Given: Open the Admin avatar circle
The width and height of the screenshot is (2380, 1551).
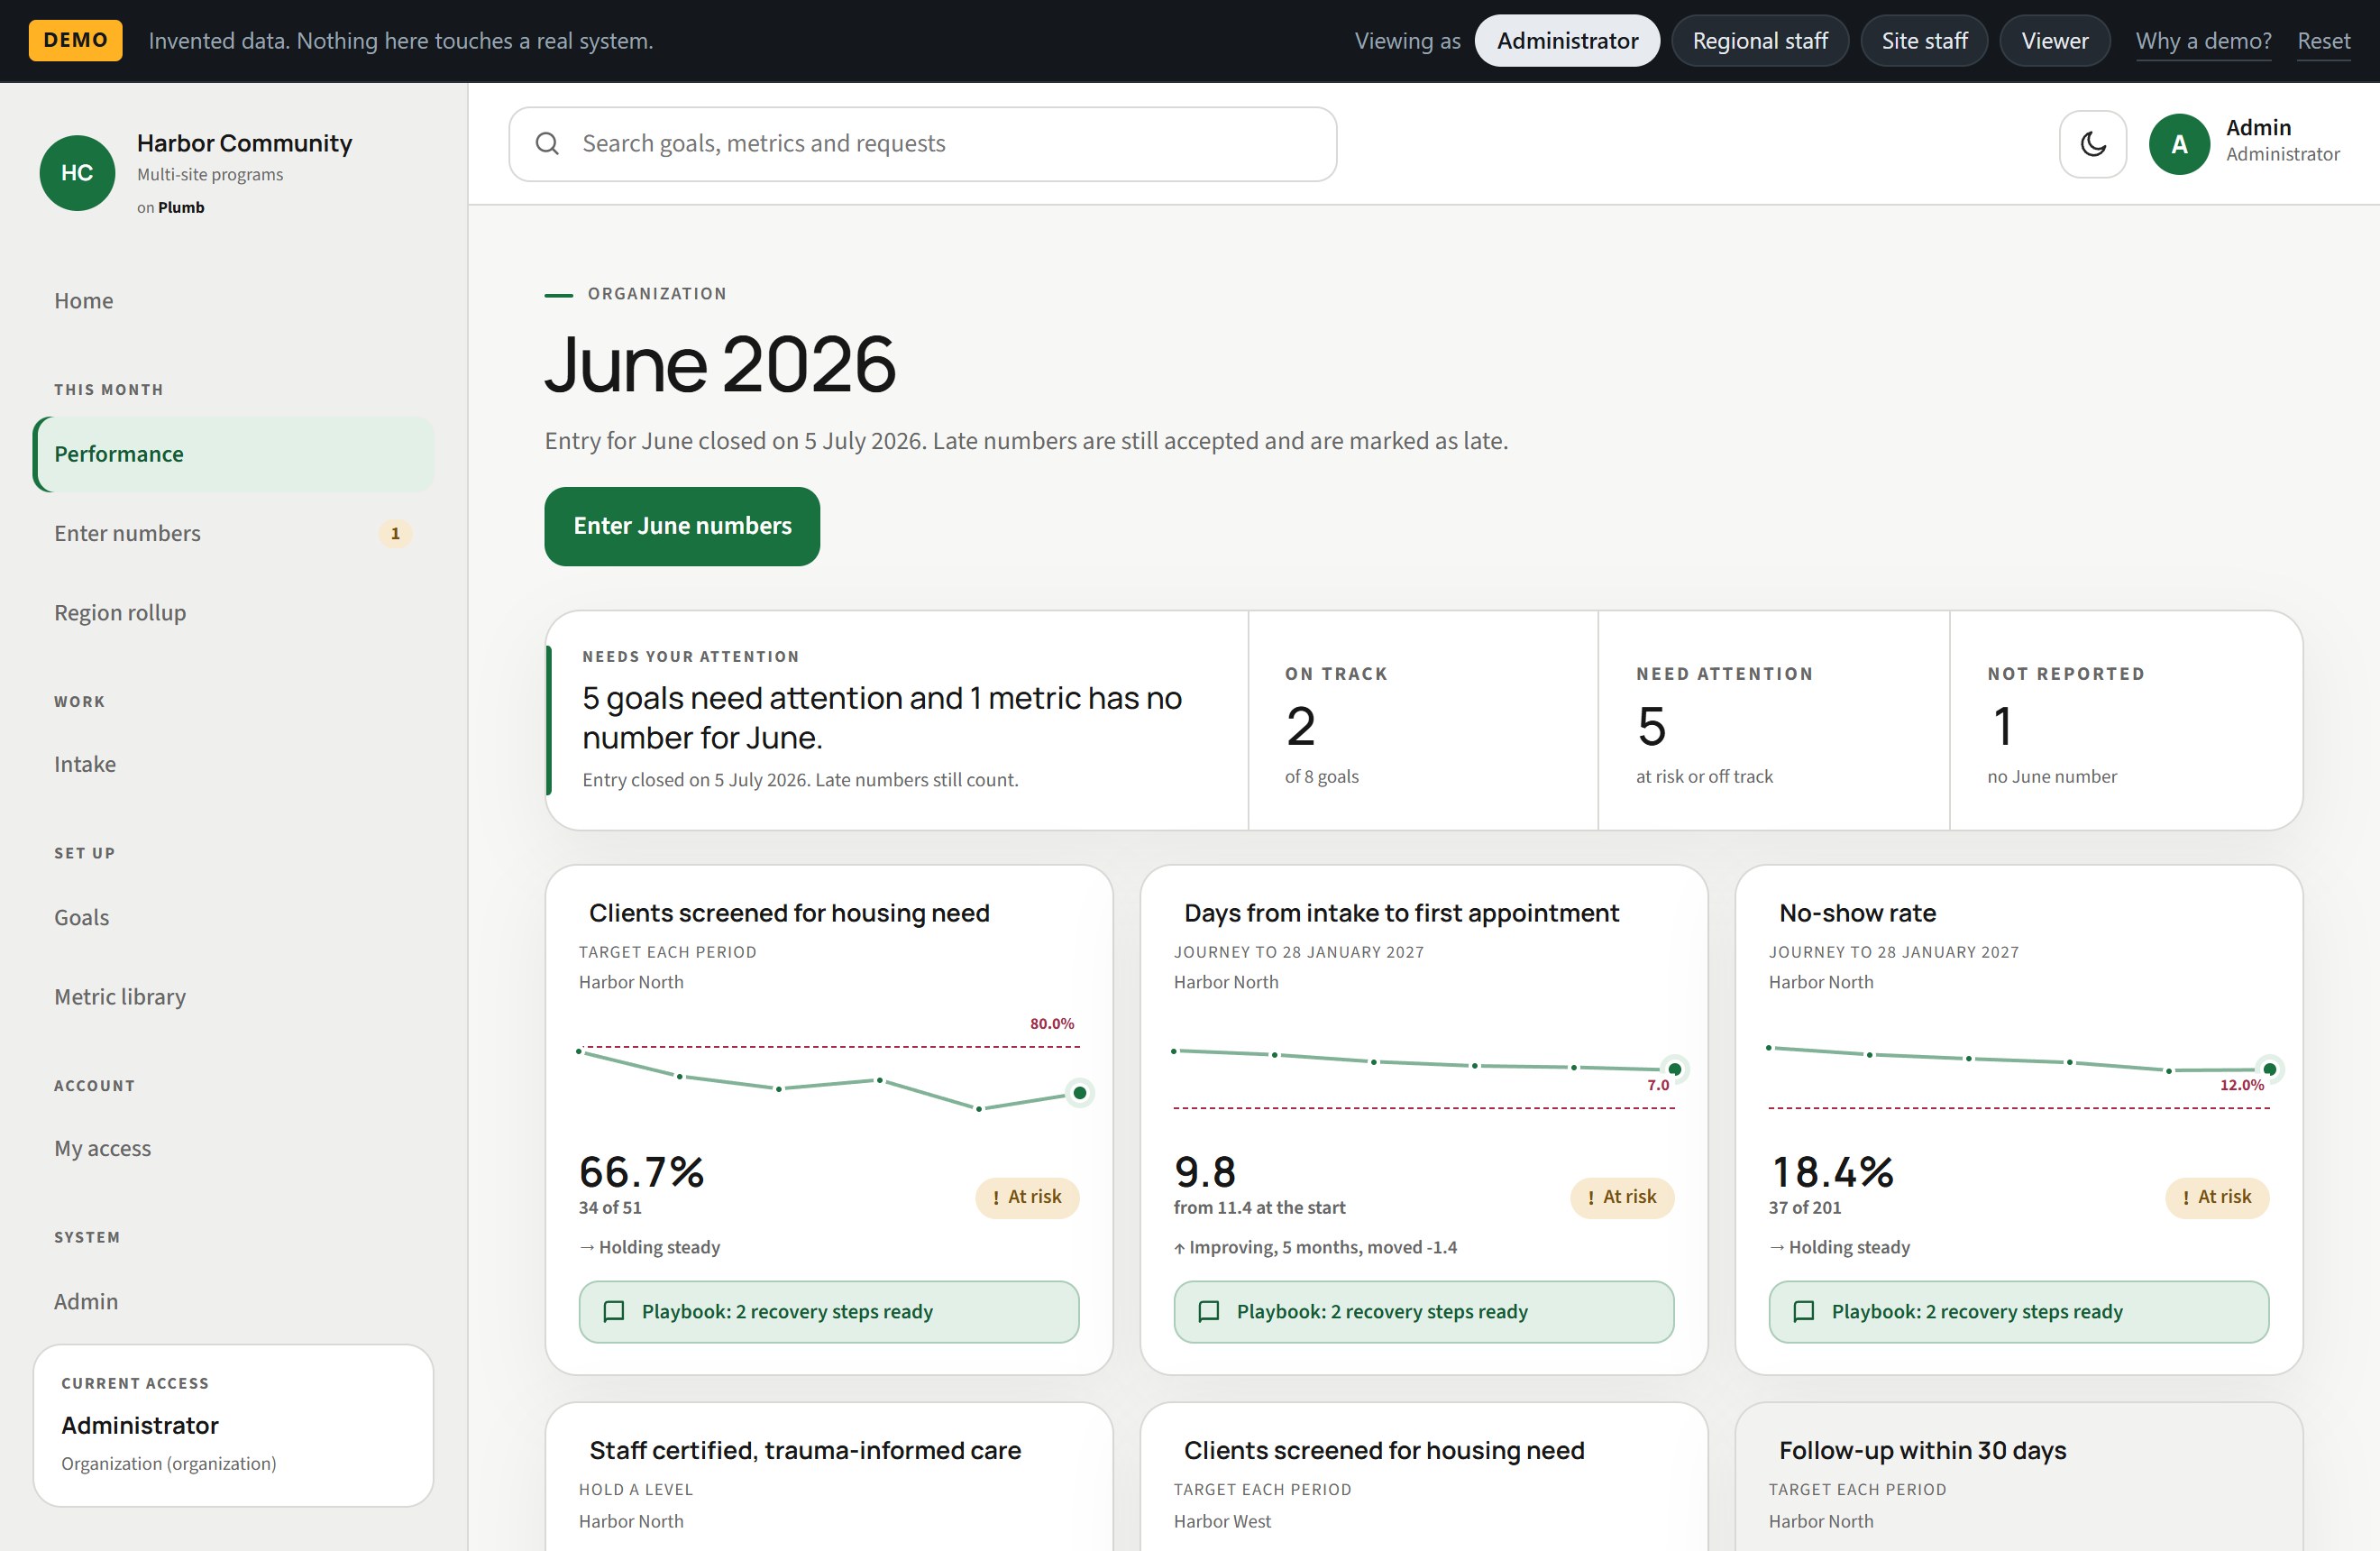Looking at the screenshot, I should (2179, 144).
